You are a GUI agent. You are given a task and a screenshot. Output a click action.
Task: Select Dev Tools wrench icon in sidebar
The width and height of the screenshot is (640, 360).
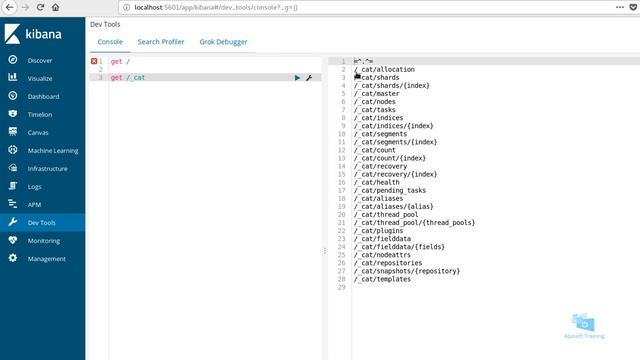(13, 222)
